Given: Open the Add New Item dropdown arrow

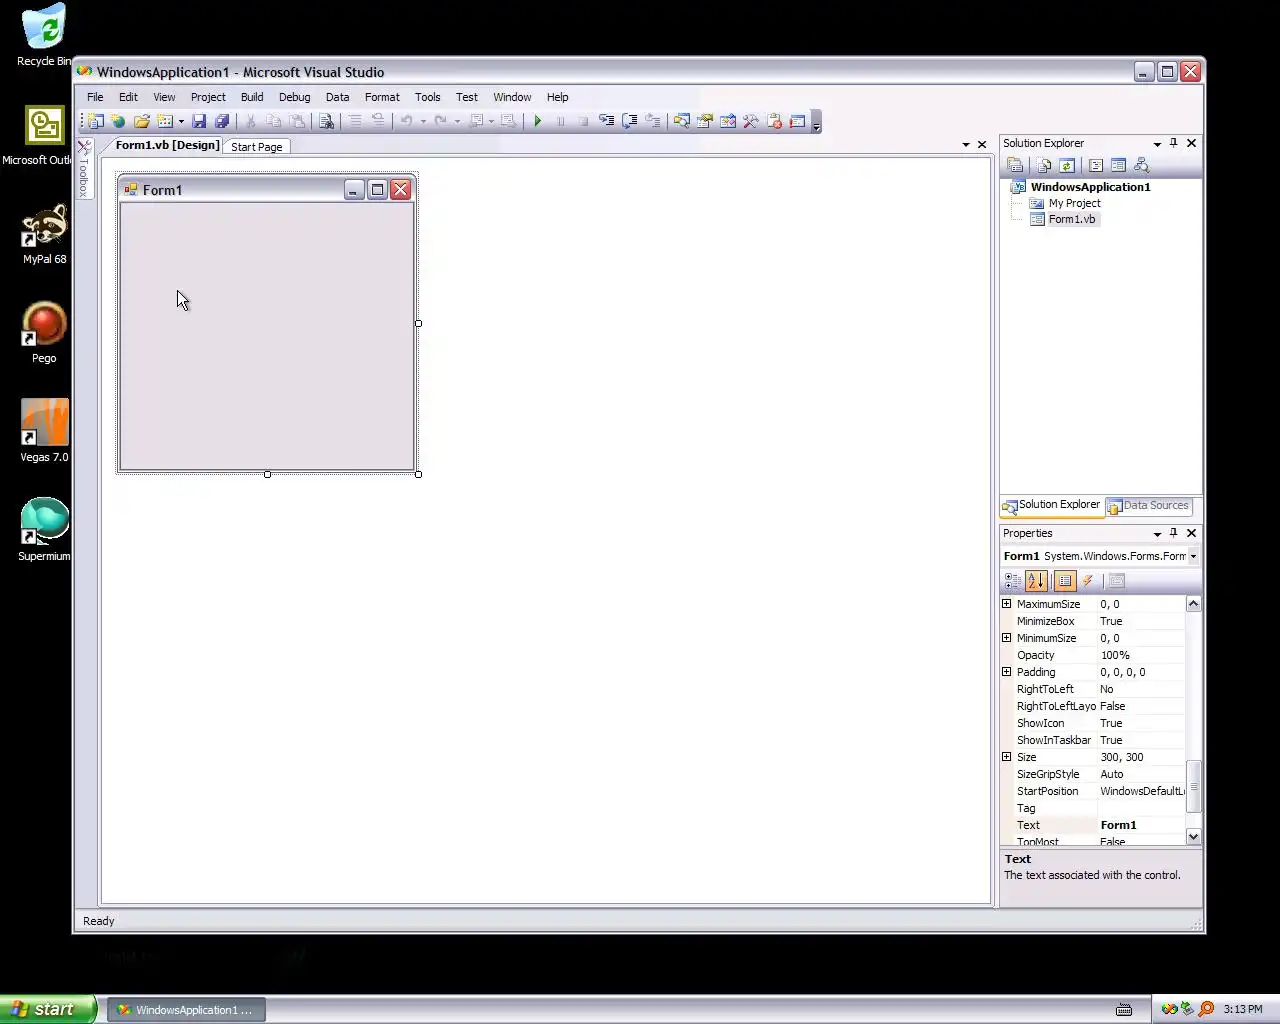Looking at the screenshot, I should [181, 121].
